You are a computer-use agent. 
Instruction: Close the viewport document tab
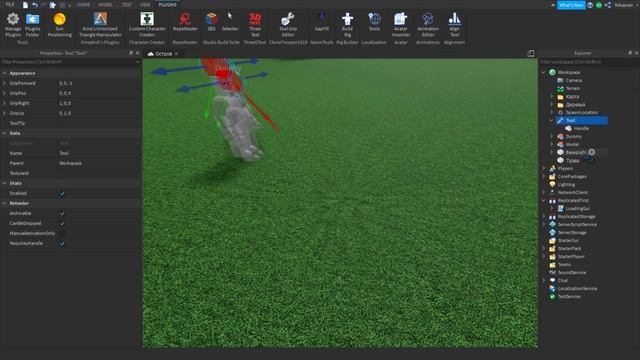(x=176, y=53)
